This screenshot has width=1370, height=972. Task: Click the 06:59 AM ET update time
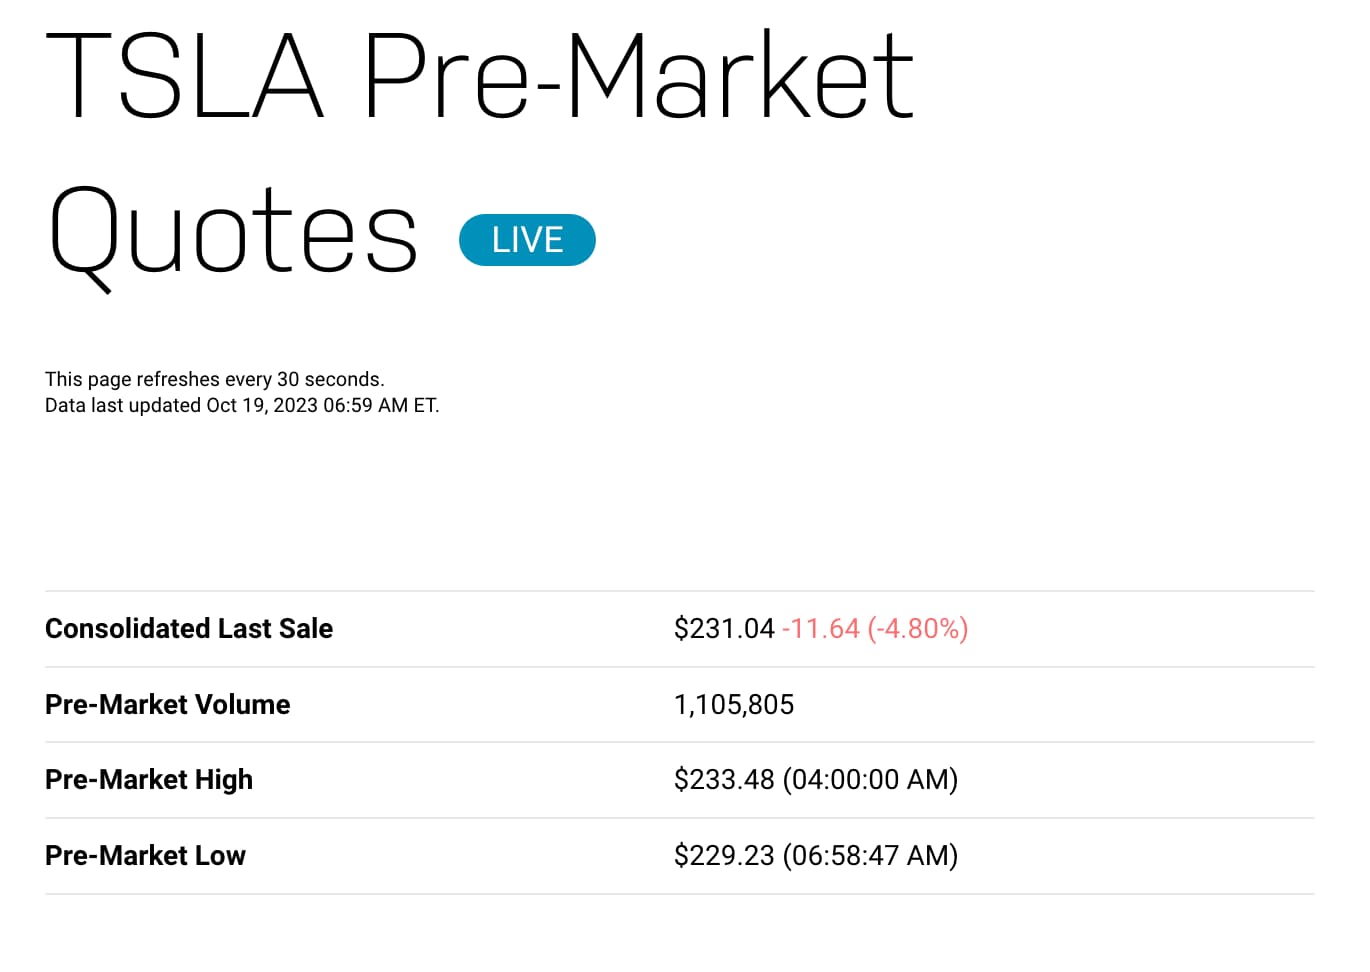(380, 405)
